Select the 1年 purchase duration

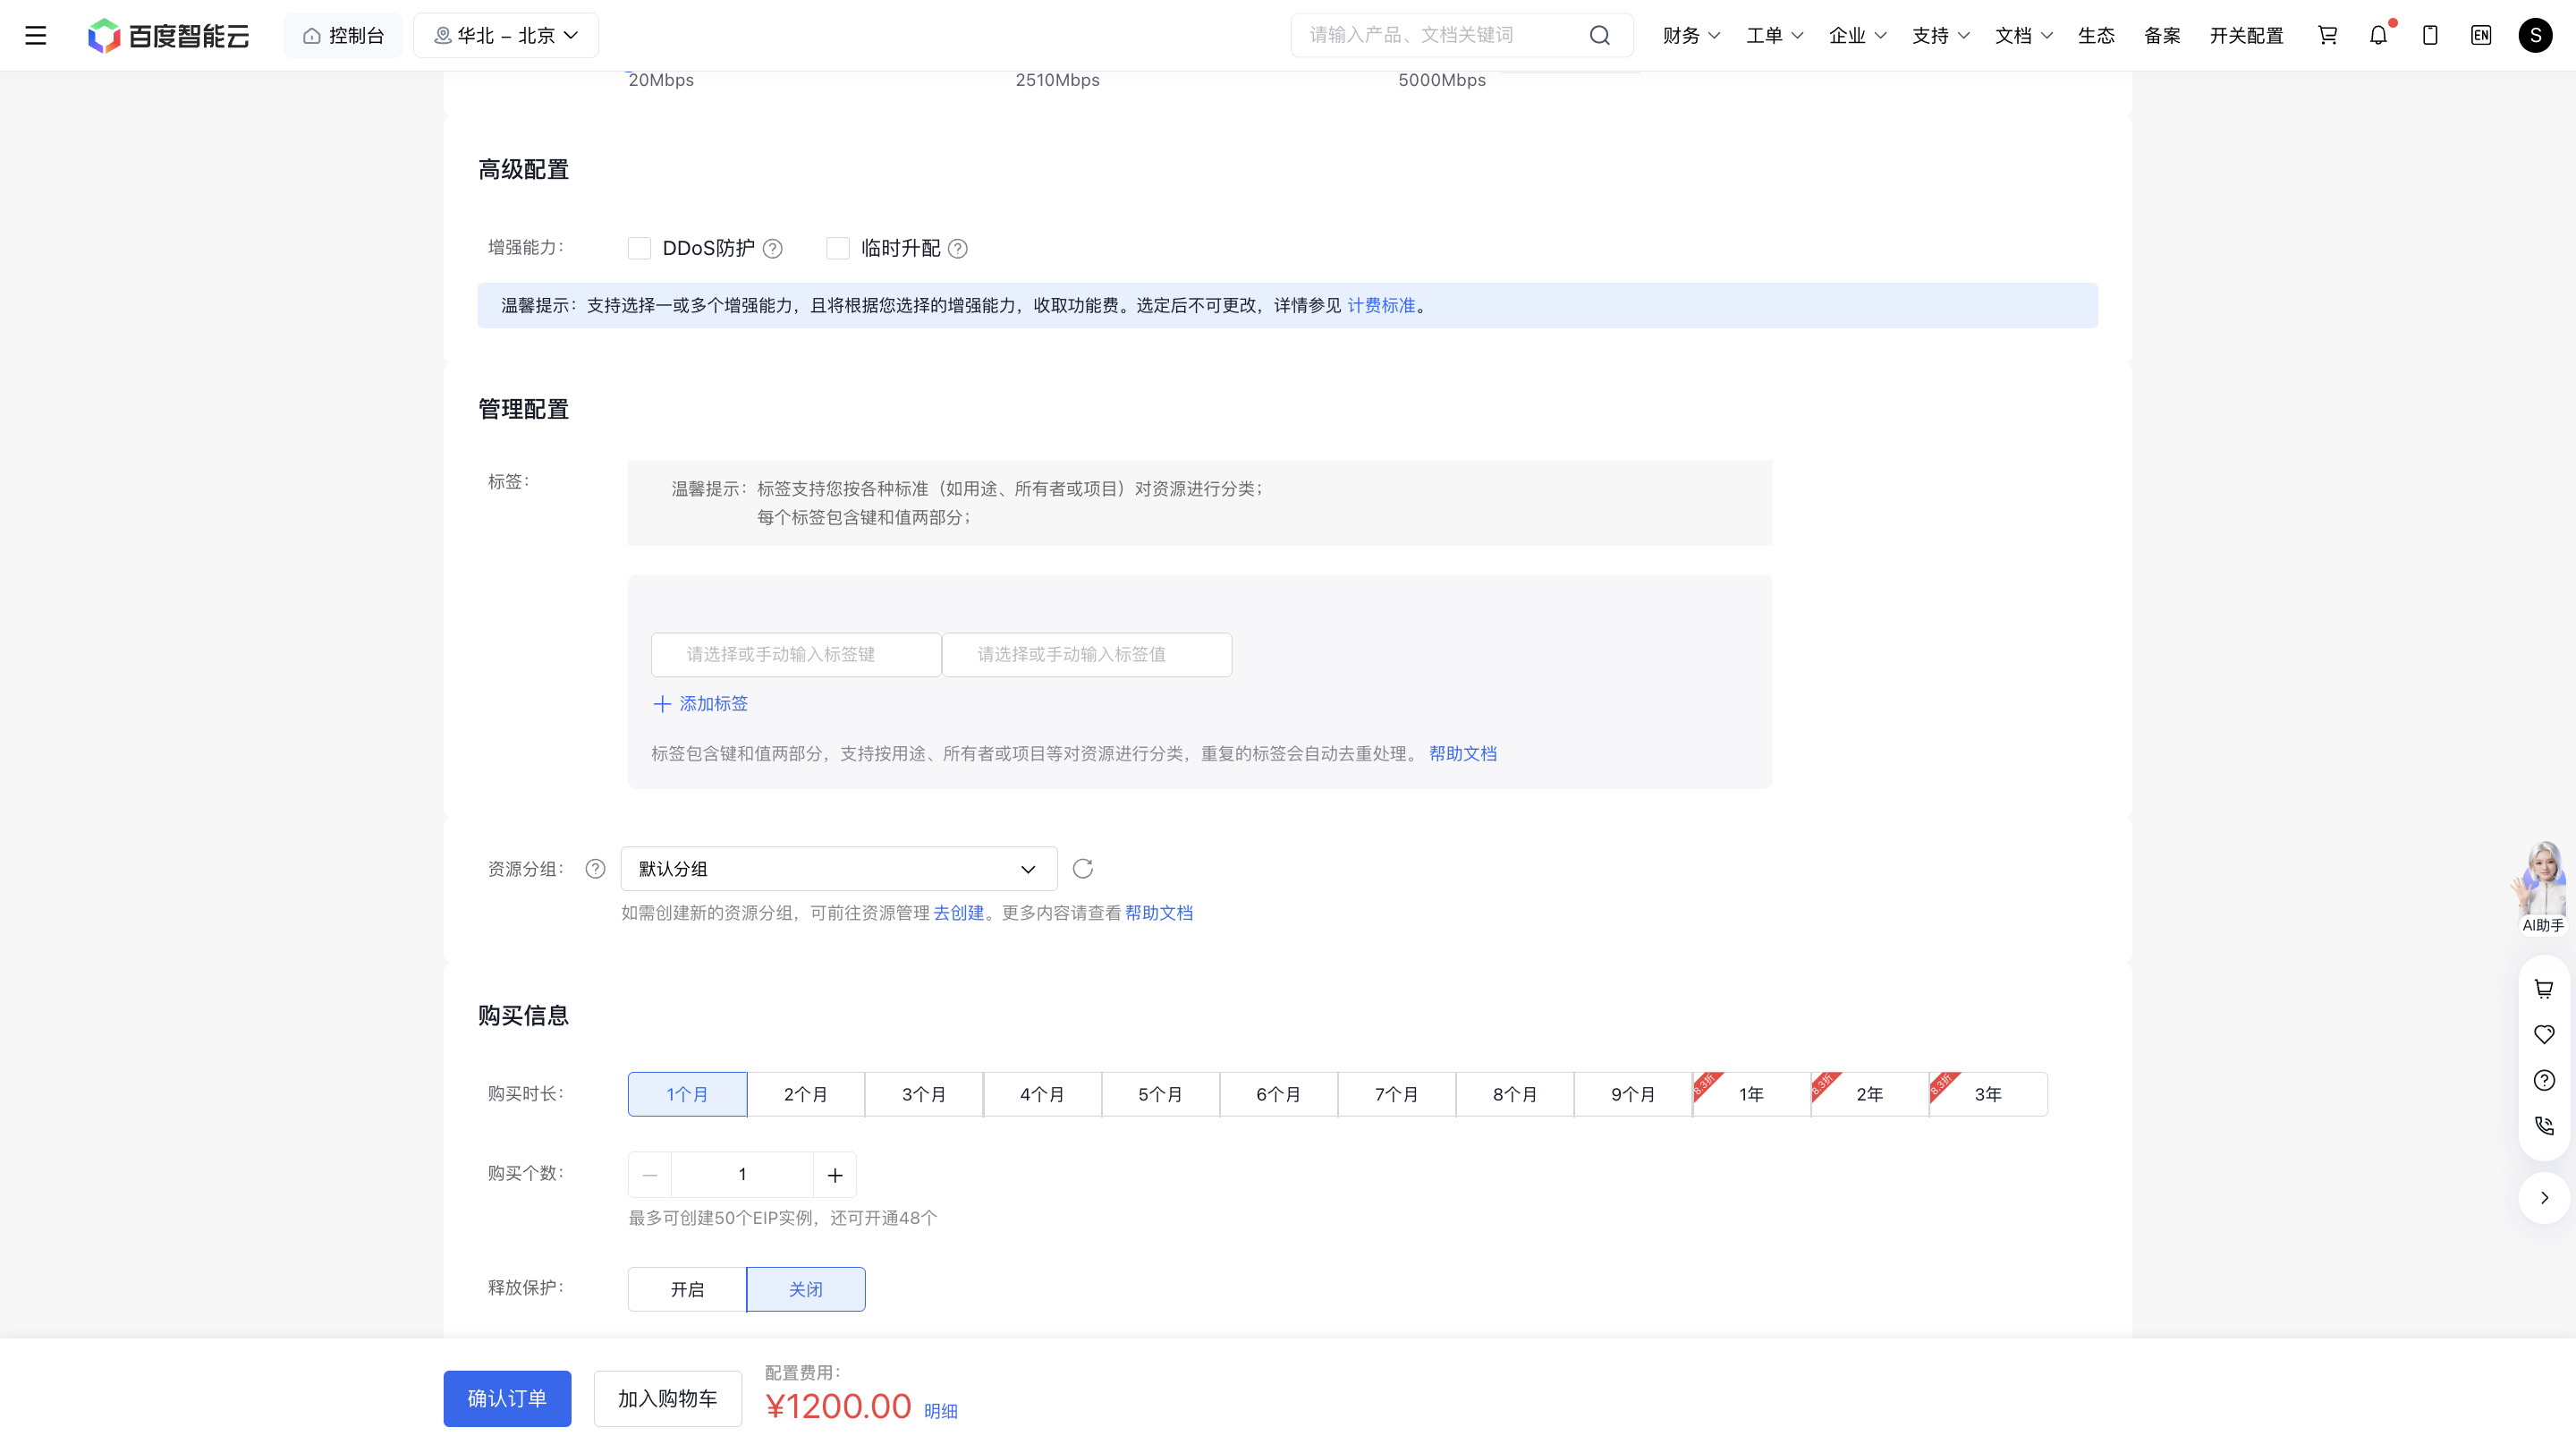point(1751,1094)
